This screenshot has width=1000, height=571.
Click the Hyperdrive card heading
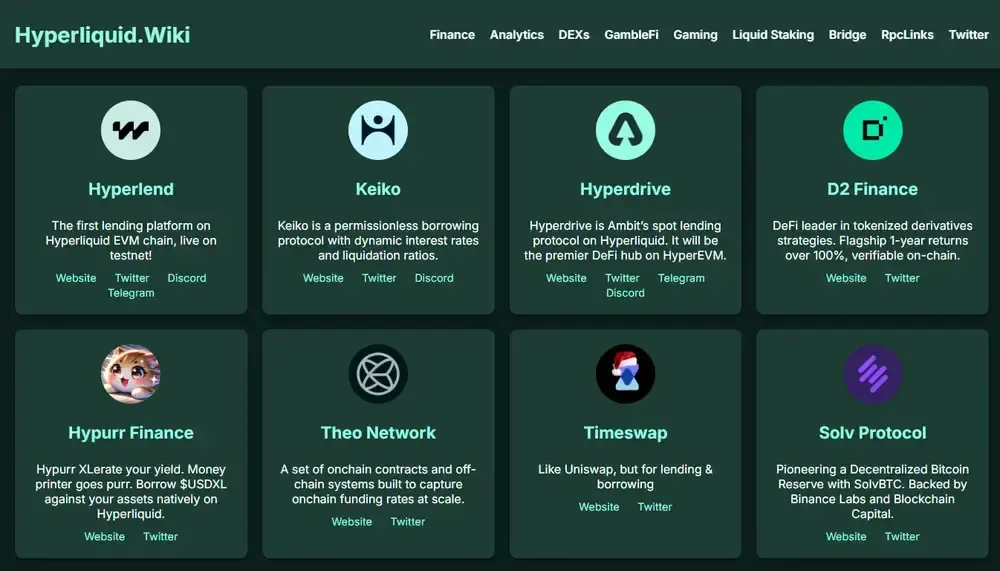pyautogui.click(x=625, y=189)
